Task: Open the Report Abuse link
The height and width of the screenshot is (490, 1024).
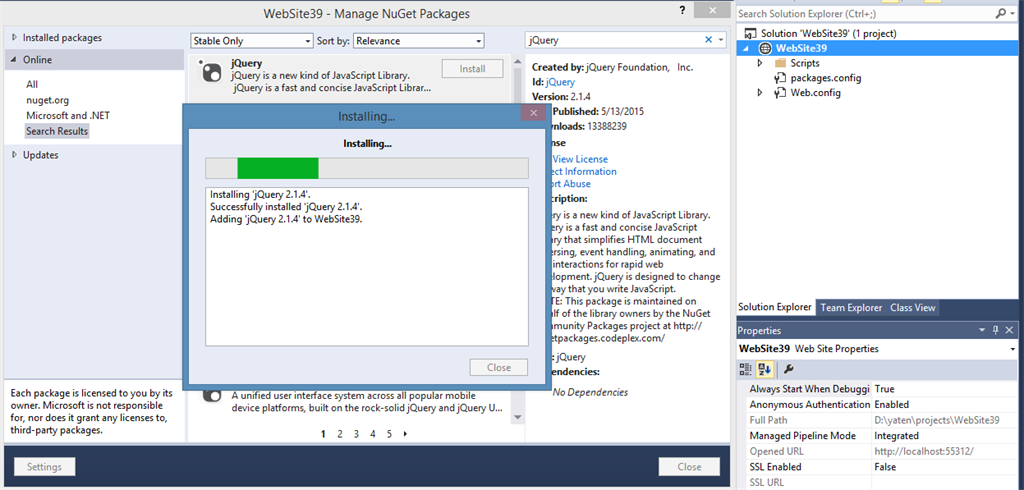Action: 570,184
